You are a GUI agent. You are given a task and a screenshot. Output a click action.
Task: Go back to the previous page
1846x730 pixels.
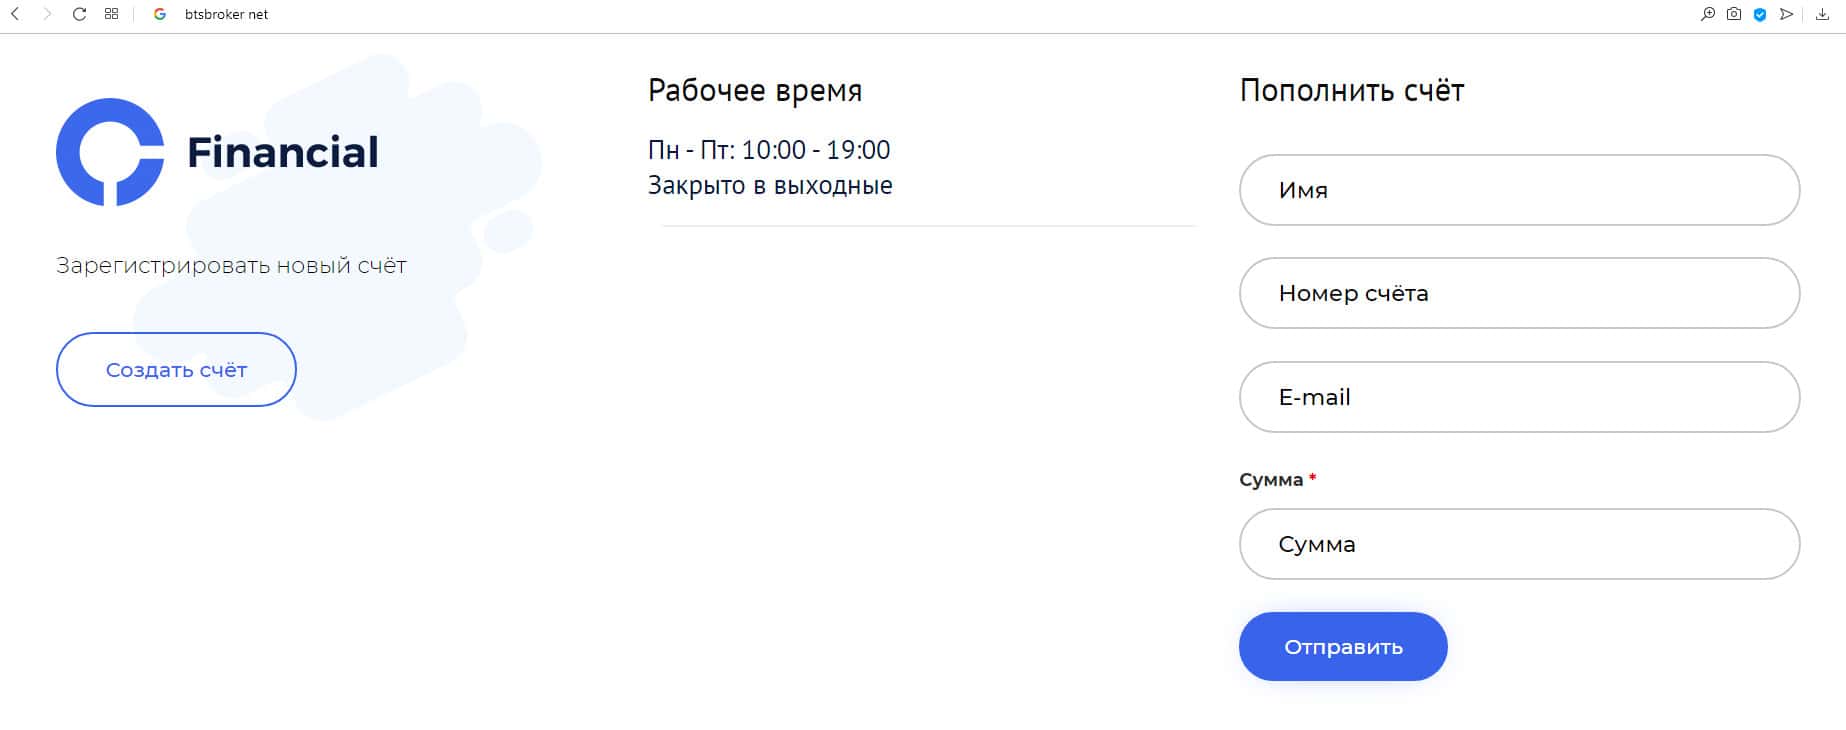(15, 14)
